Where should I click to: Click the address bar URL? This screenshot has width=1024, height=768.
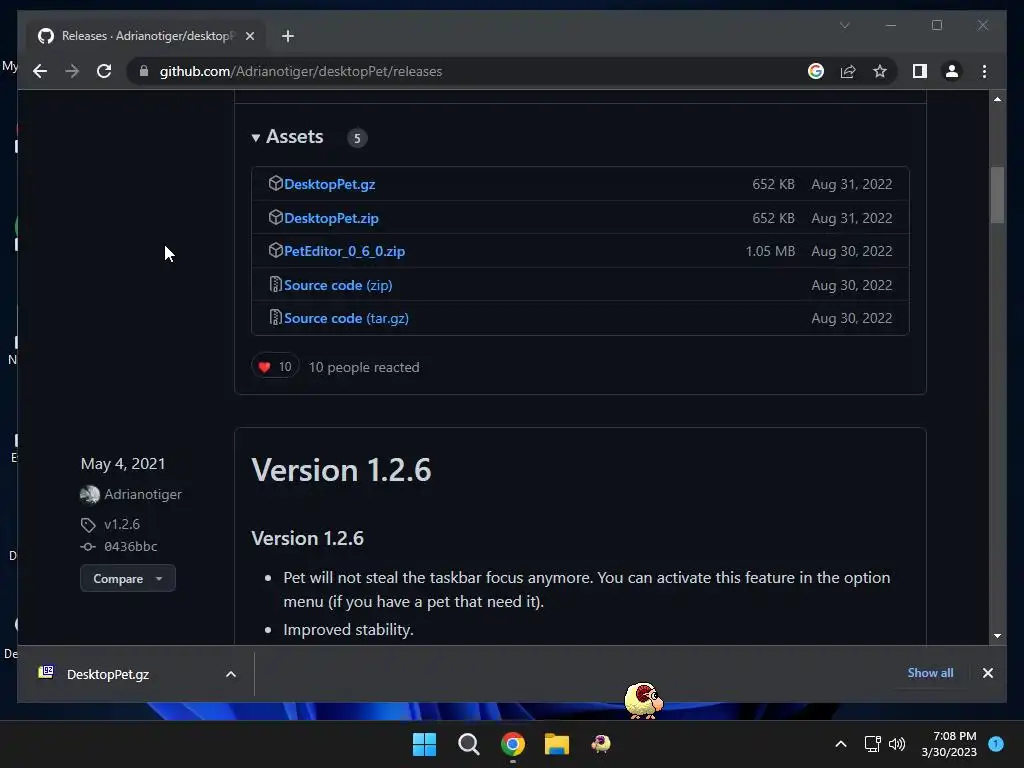click(301, 71)
